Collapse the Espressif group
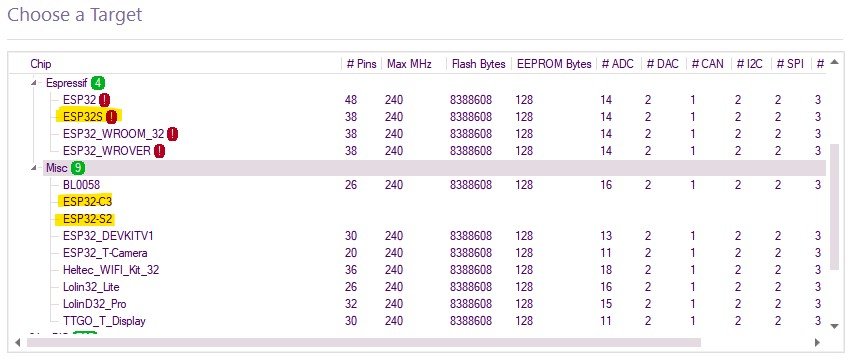This screenshot has height=364, width=855. tap(34, 83)
